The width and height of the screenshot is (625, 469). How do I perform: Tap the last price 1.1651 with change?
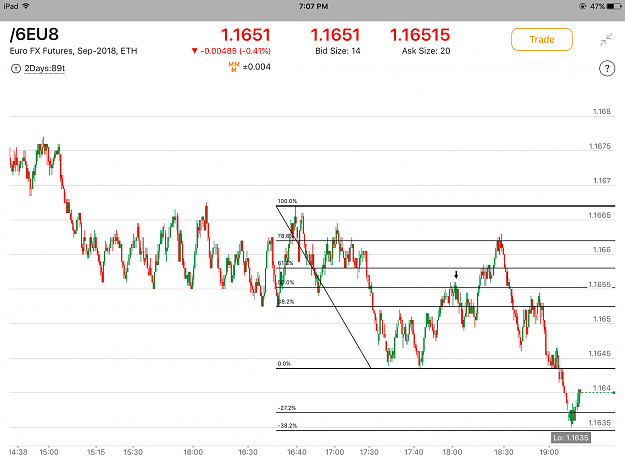pyautogui.click(x=246, y=35)
